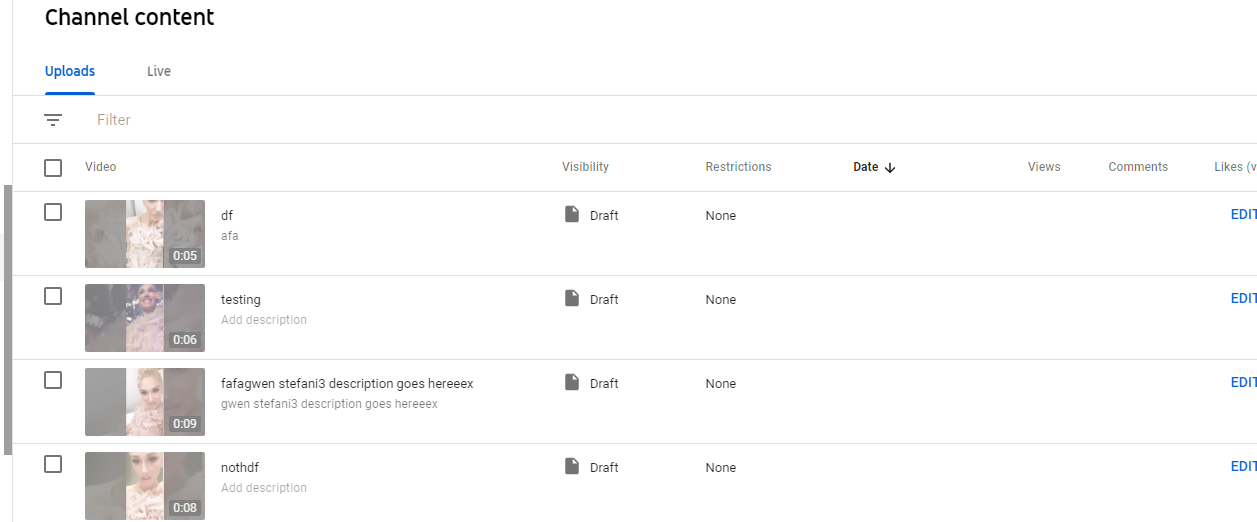Click draft icon in 'nothdf' row

[572, 466]
